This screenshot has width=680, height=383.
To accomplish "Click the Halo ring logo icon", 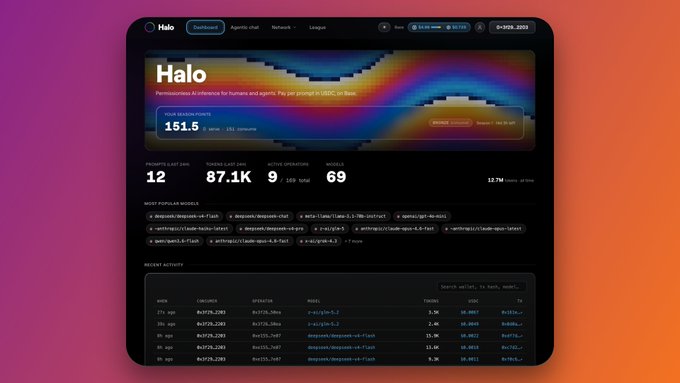I will 150,27.
